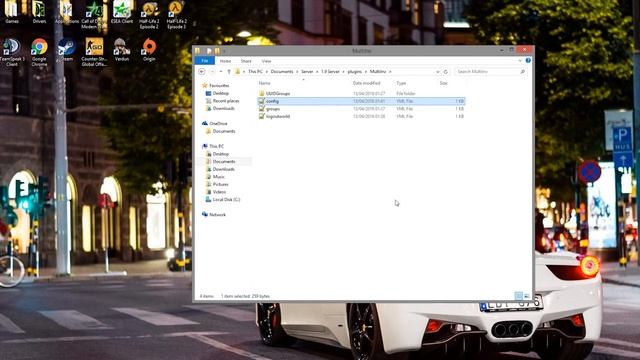Open the File tab in Explorer
The height and width of the screenshot is (360, 640).
[205, 61]
